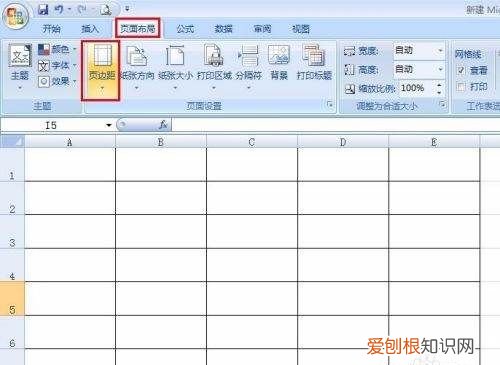This screenshot has width=500, height=365.
Task: Select column C header
Action: (x=252, y=142)
